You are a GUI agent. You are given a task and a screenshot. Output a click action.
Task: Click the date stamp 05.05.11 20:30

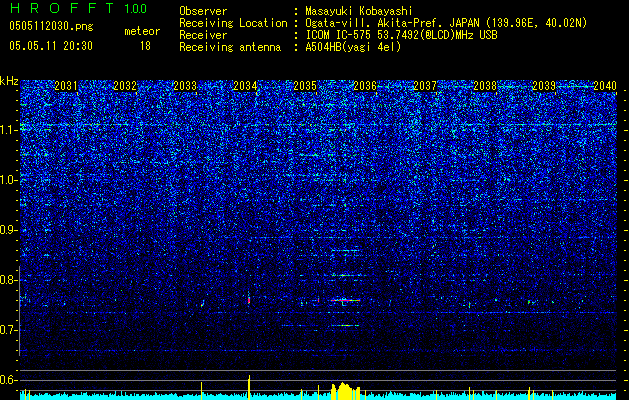[51, 46]
